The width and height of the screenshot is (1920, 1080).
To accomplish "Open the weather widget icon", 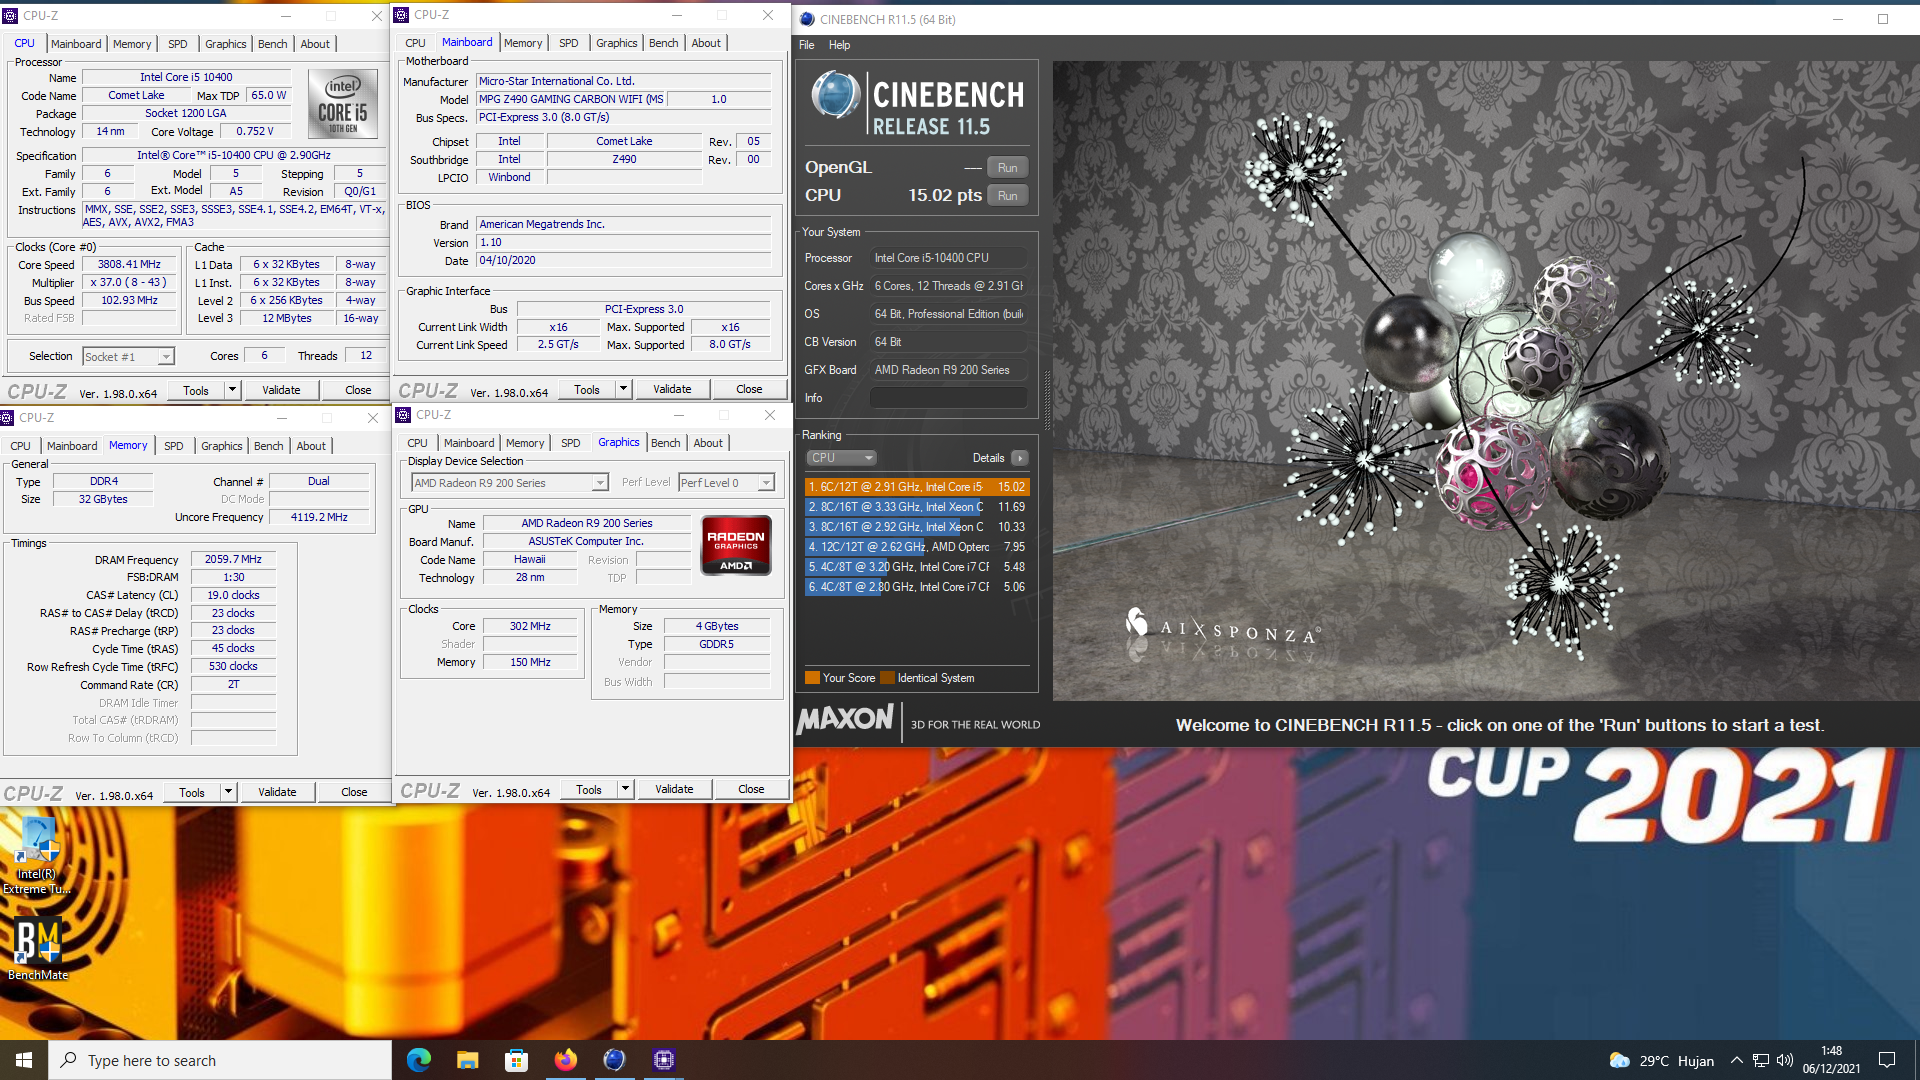I will [x=1619, y=1060].
